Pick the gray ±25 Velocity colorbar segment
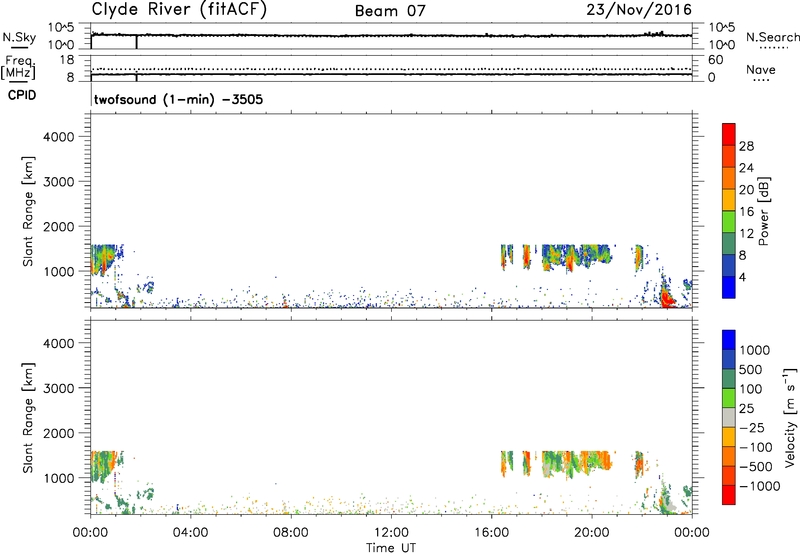The height and width of the screenshot is (554, 800). tap(729, 417)
